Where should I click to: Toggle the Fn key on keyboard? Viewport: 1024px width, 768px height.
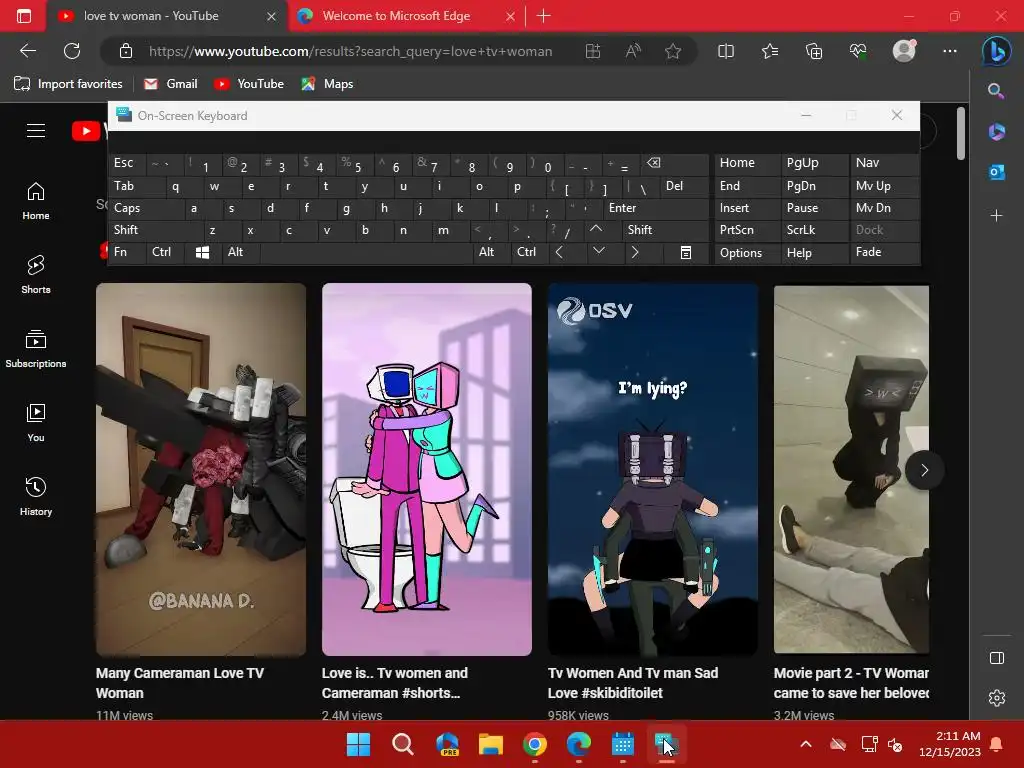coord(127,252)
